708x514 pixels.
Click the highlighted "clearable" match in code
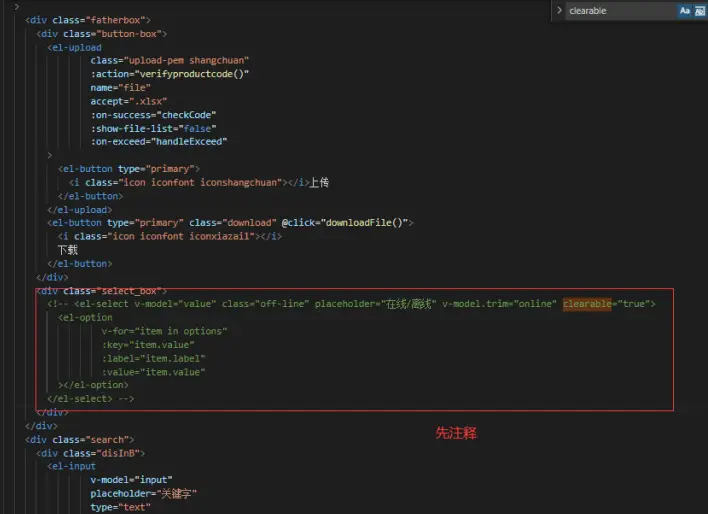click(x=586, y=303)
